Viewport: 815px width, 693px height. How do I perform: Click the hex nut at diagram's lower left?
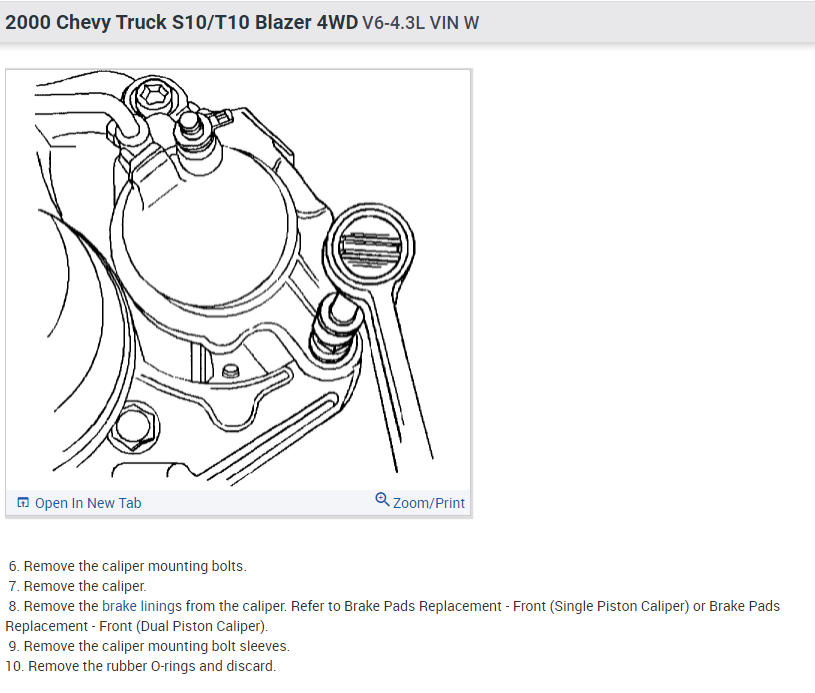[x=133, y=426]
